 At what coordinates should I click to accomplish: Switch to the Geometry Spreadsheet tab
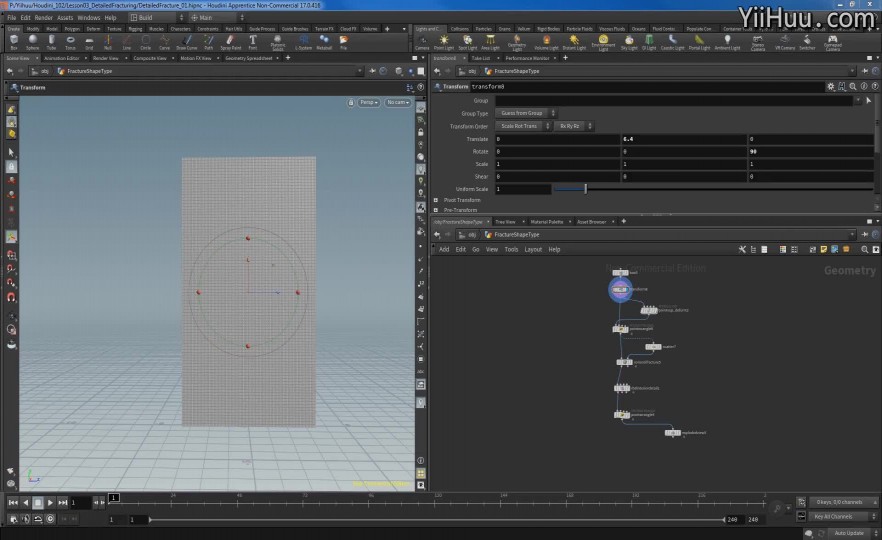coord(249,58)
